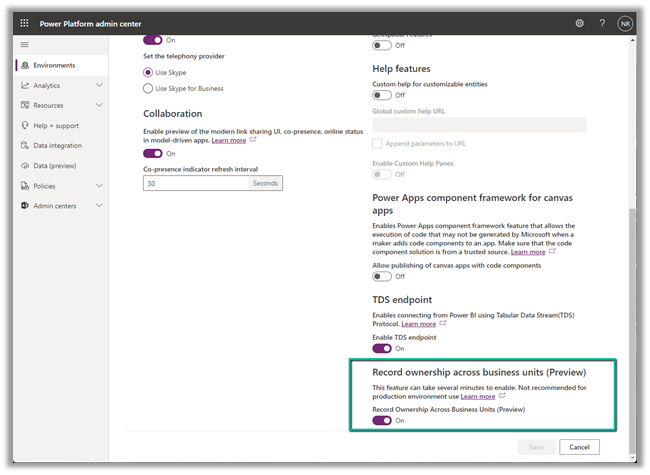Open the settings gear icon
This screenshot has width=650, height=475.
click(x=579, y=22)
